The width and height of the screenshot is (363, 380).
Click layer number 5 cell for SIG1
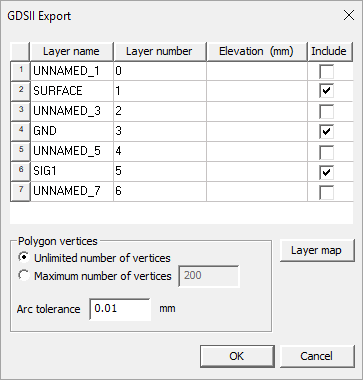(x=160, y=171)
